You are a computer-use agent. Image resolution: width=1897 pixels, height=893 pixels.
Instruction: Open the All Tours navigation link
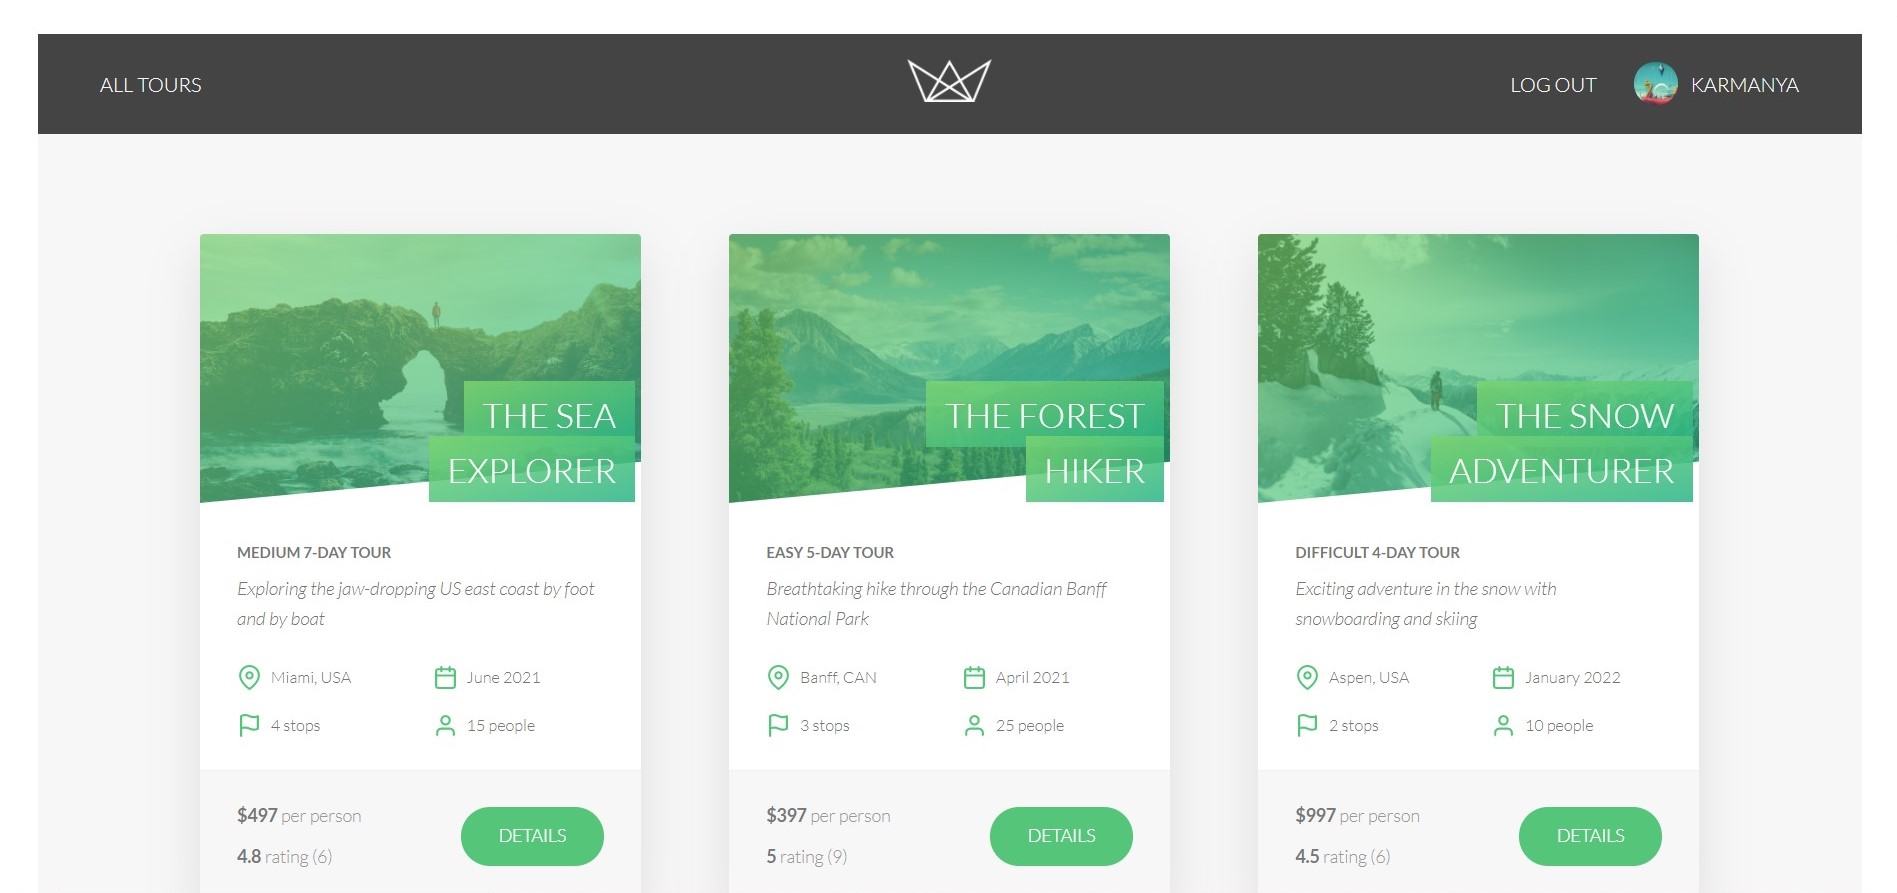151,85
